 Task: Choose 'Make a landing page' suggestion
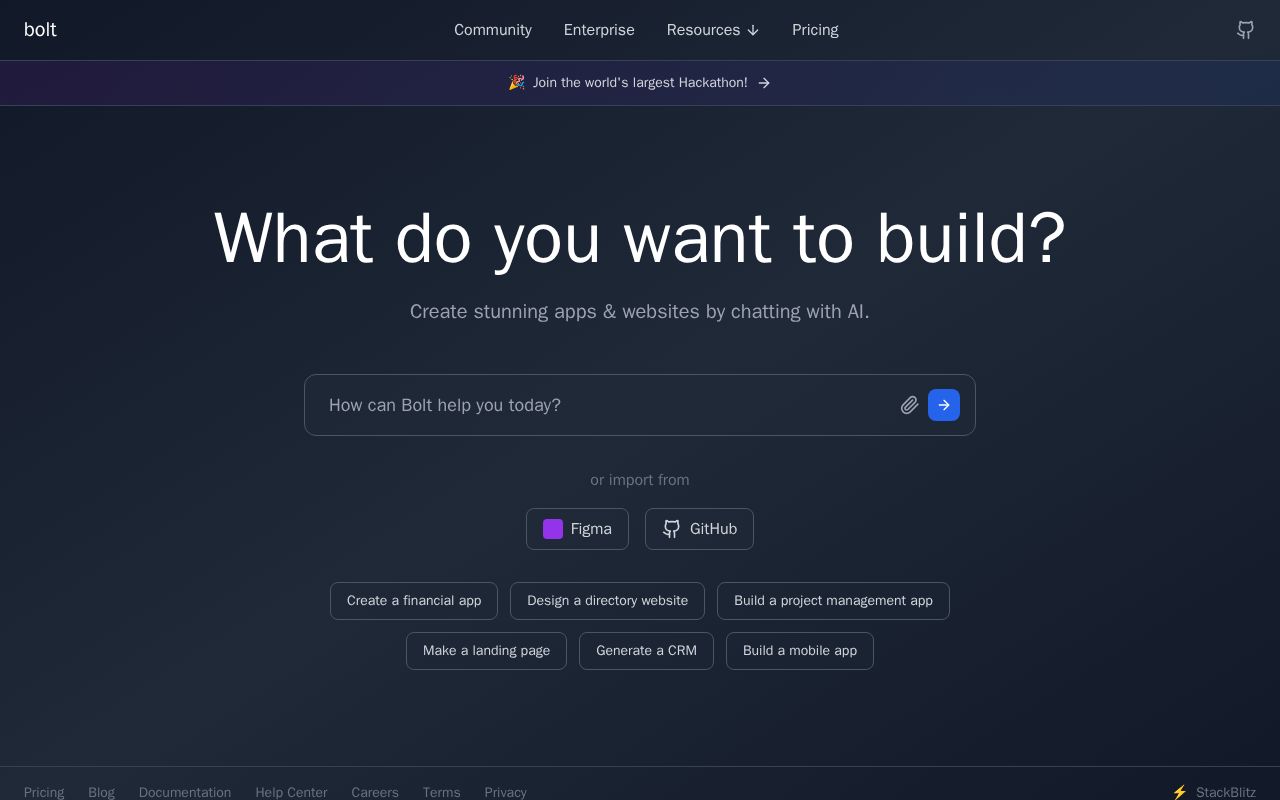(486, 651)
